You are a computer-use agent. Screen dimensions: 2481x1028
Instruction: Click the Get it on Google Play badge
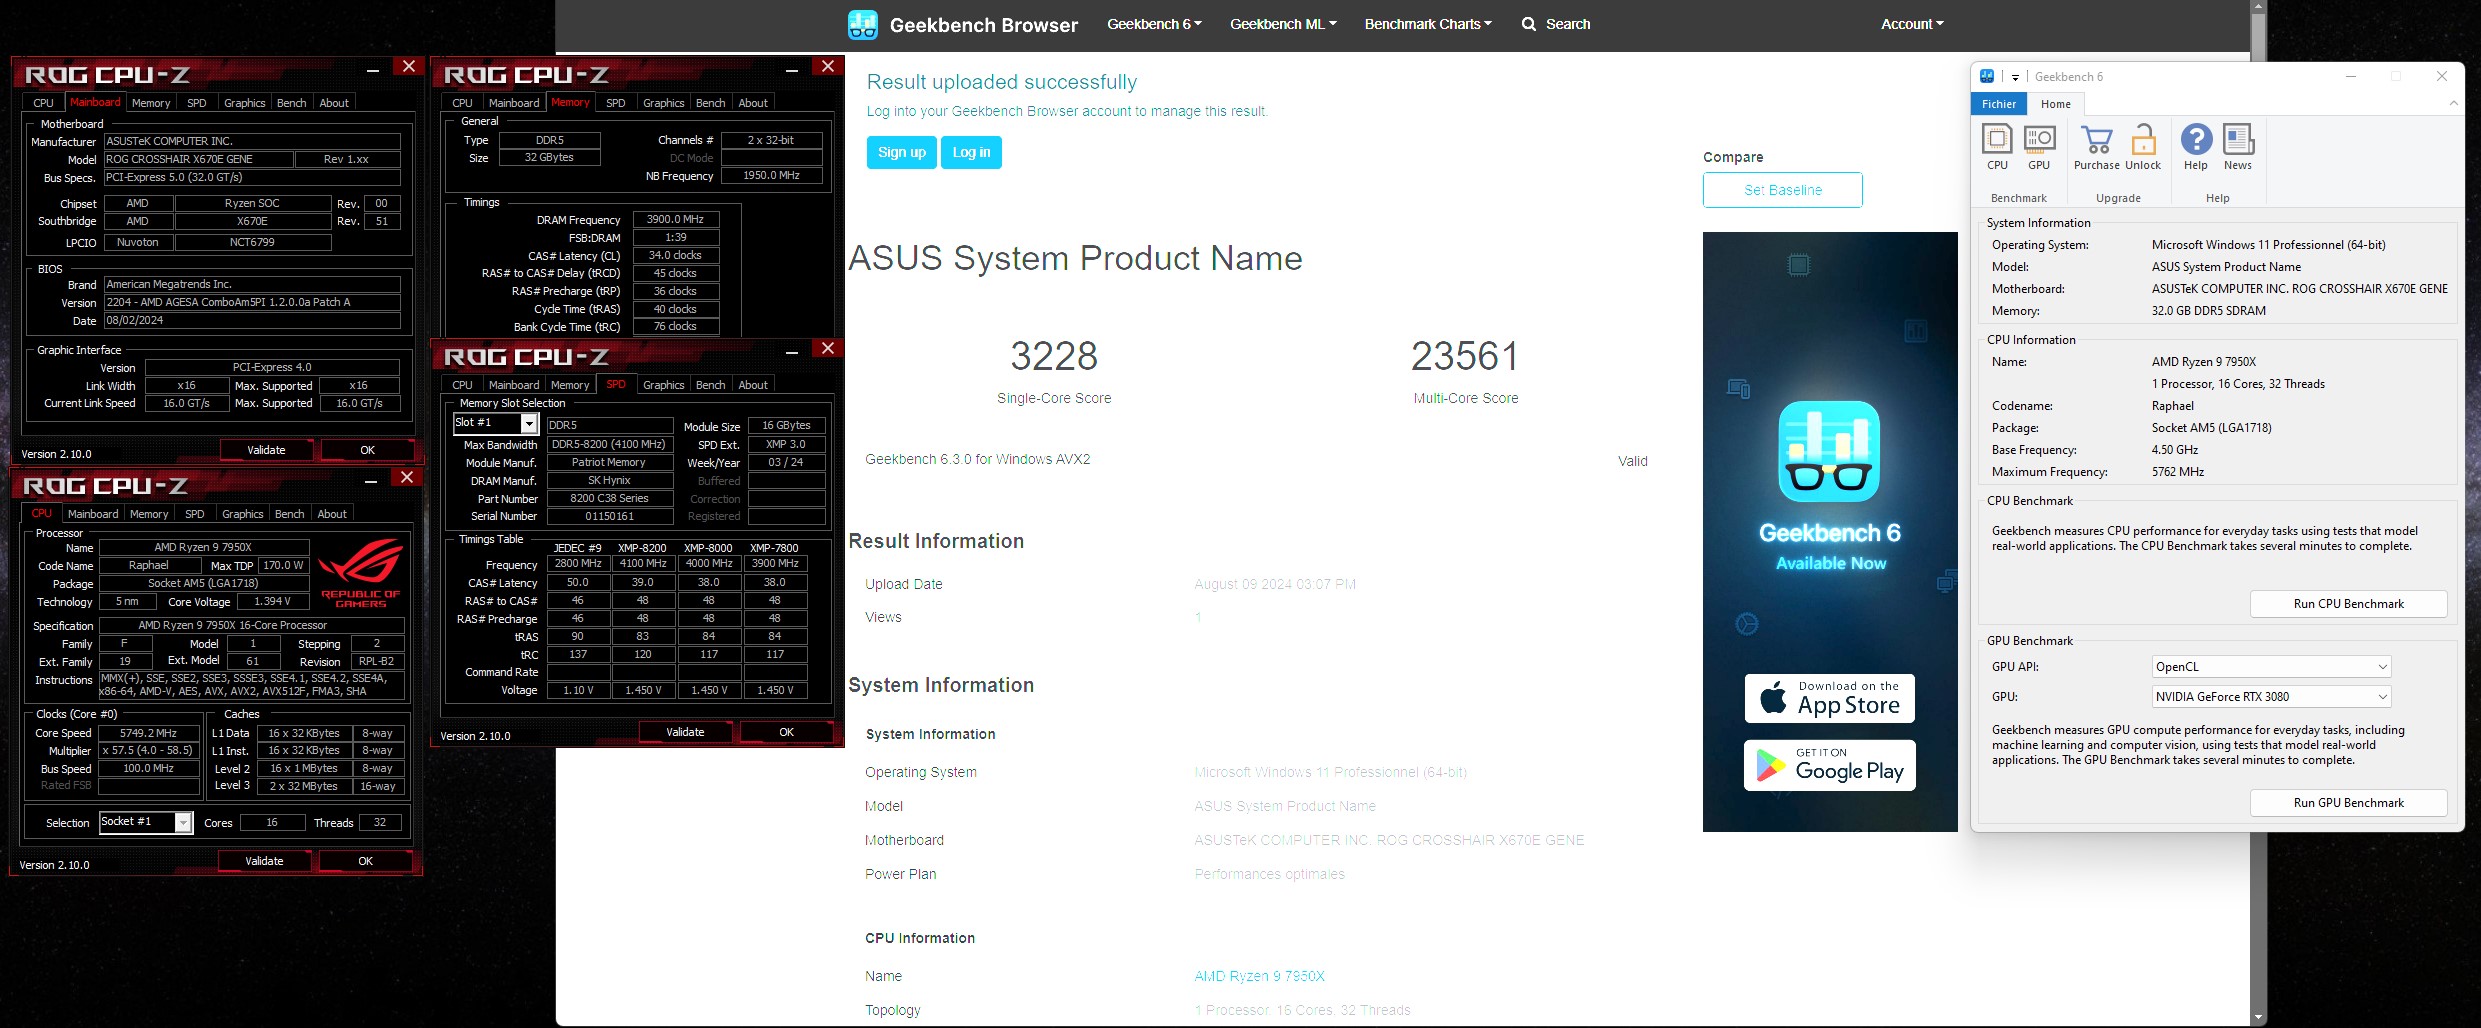(x=1830, y=766)
